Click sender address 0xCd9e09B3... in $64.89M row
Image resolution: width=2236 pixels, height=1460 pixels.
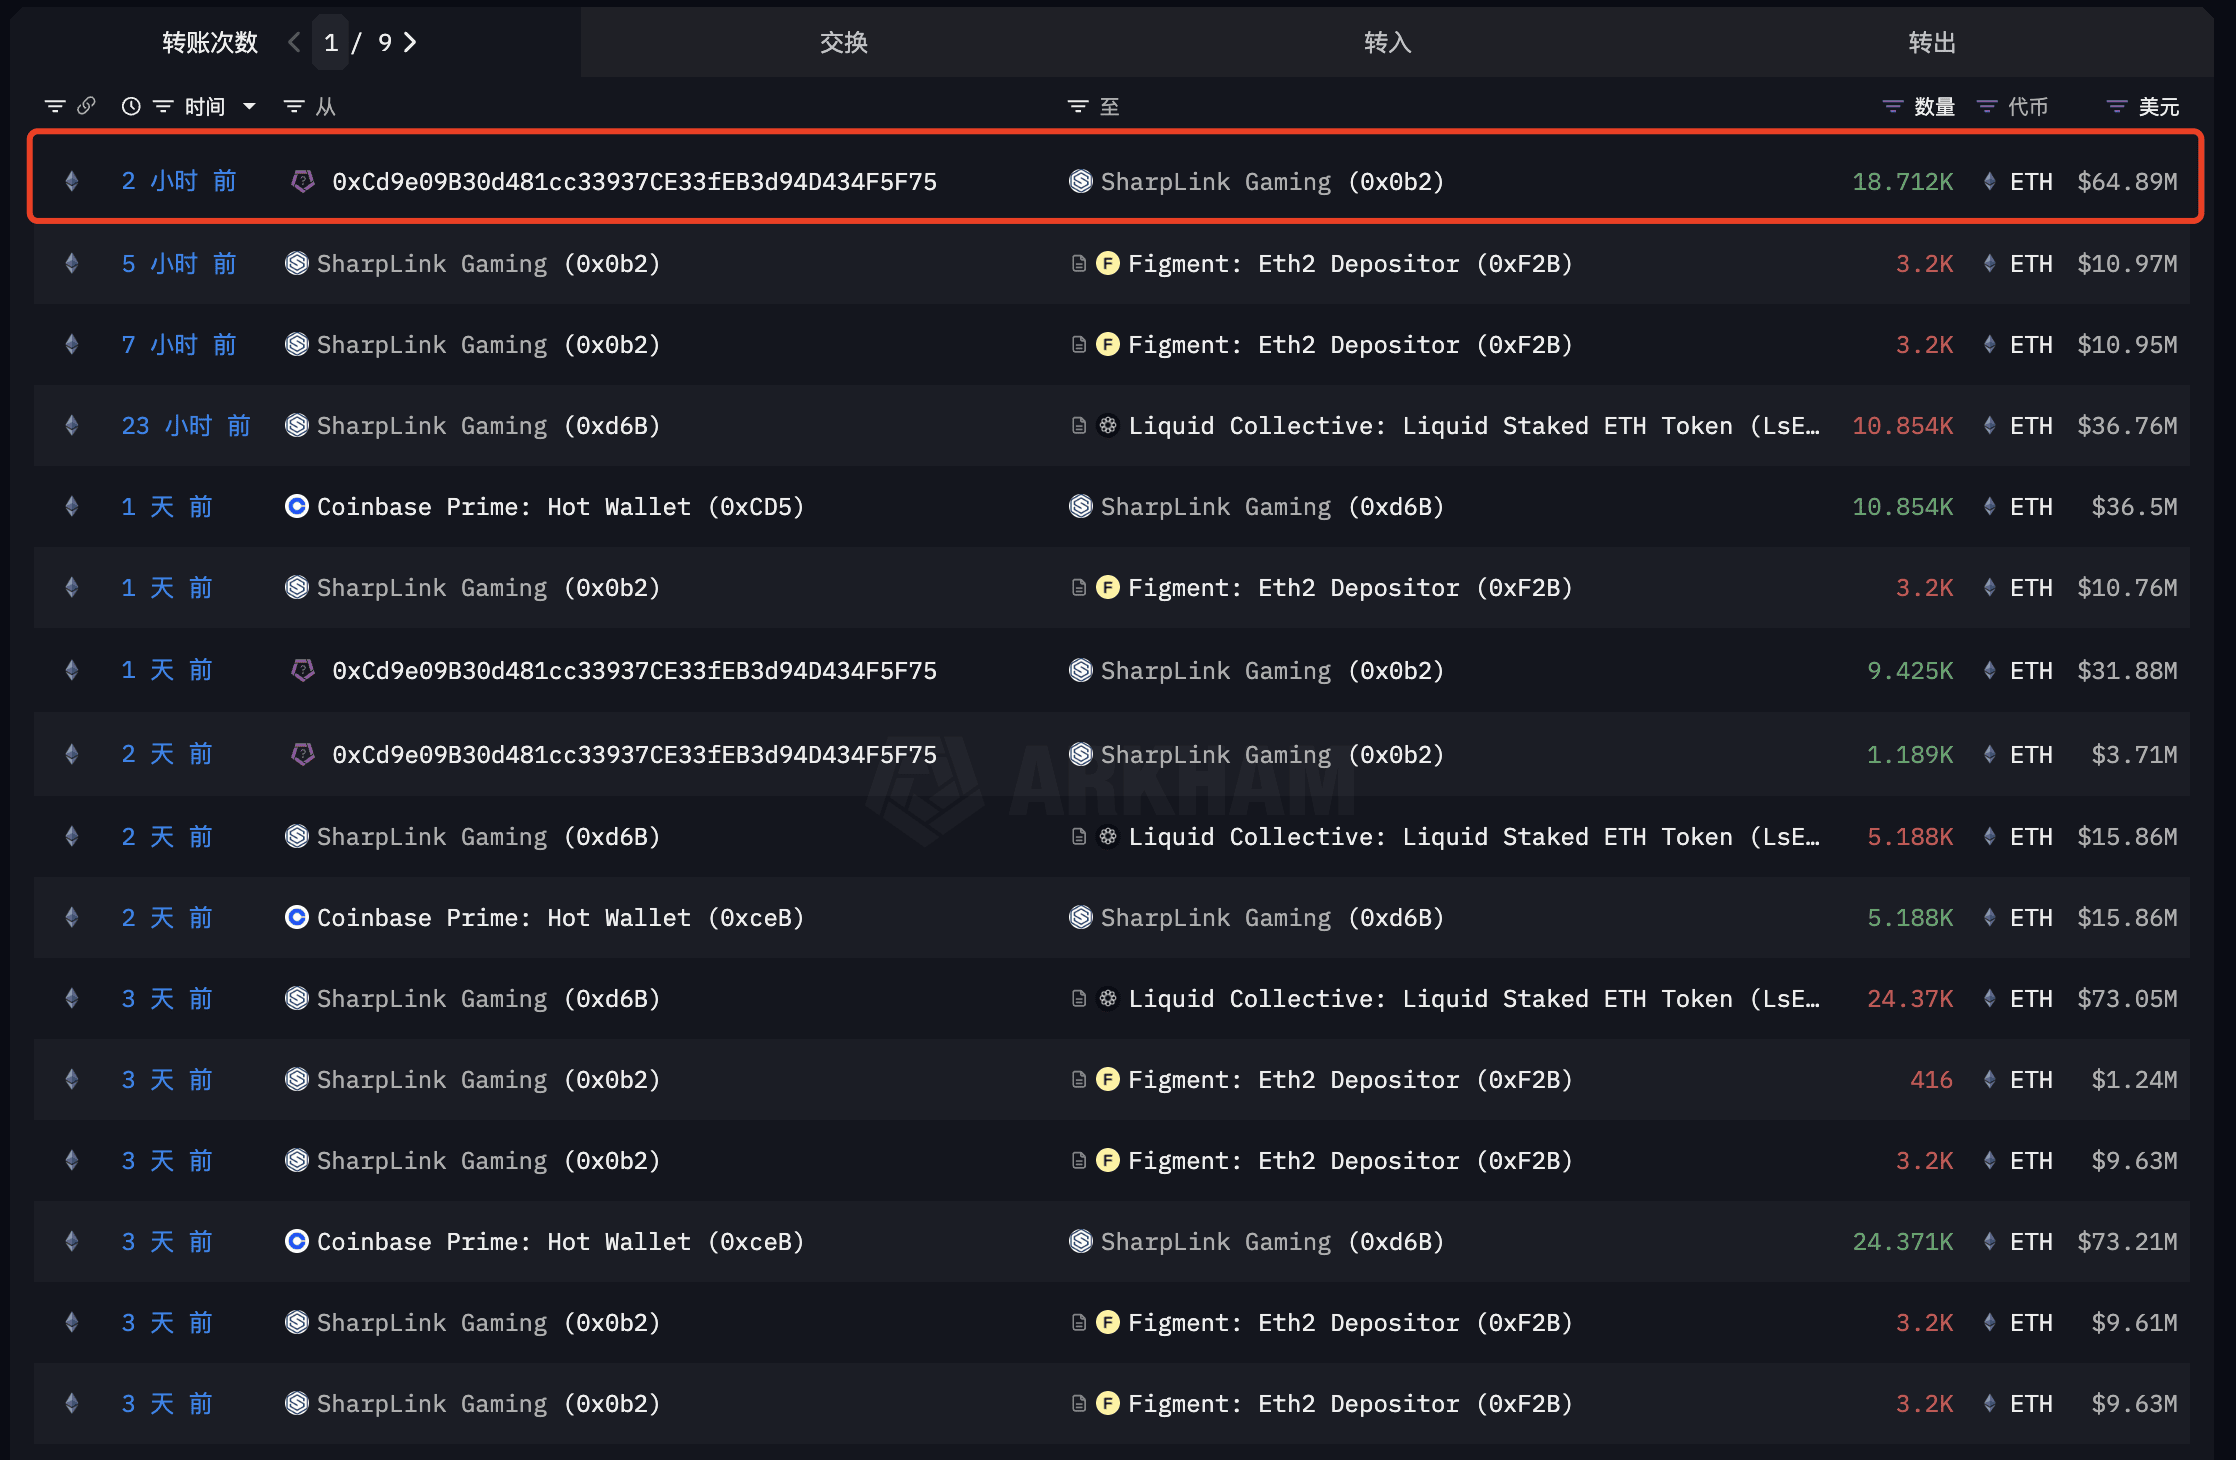pyautogui.click(x=634, y=181)
